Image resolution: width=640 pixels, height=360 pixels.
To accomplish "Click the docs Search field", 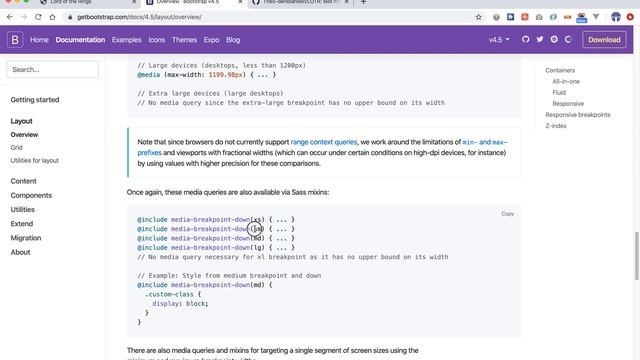I will [x=52, y=69].
